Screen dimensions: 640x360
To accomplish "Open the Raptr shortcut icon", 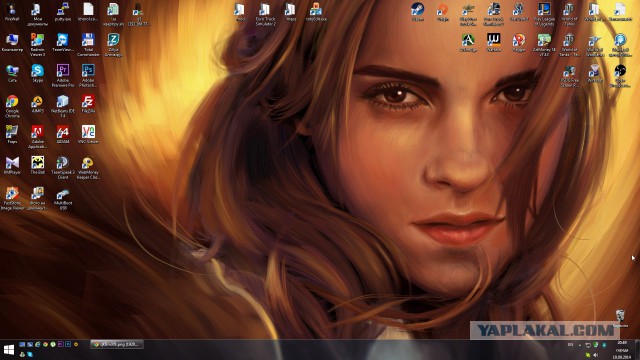I will tap(519, 42).
